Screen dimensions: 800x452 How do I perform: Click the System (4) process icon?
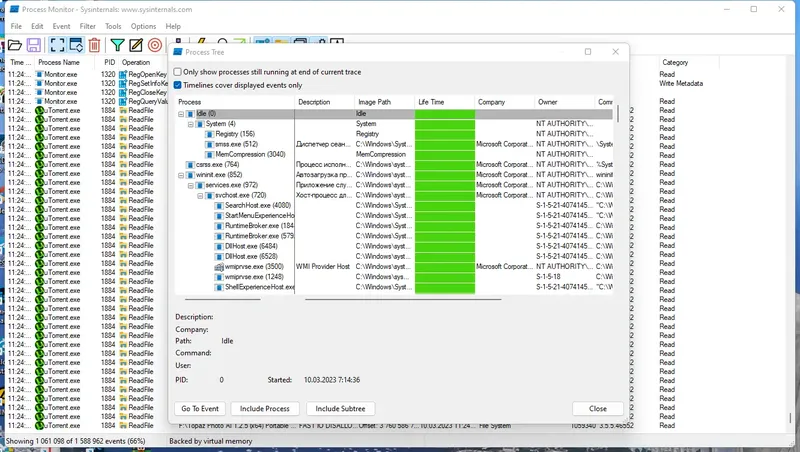[x=200, y=124]
